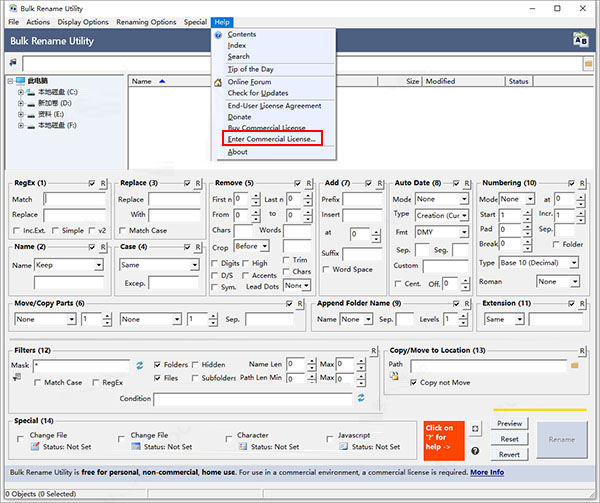The width and height of the screenshot is (600, 503).
Task: Click the Revert button
Action: [509, 455]
